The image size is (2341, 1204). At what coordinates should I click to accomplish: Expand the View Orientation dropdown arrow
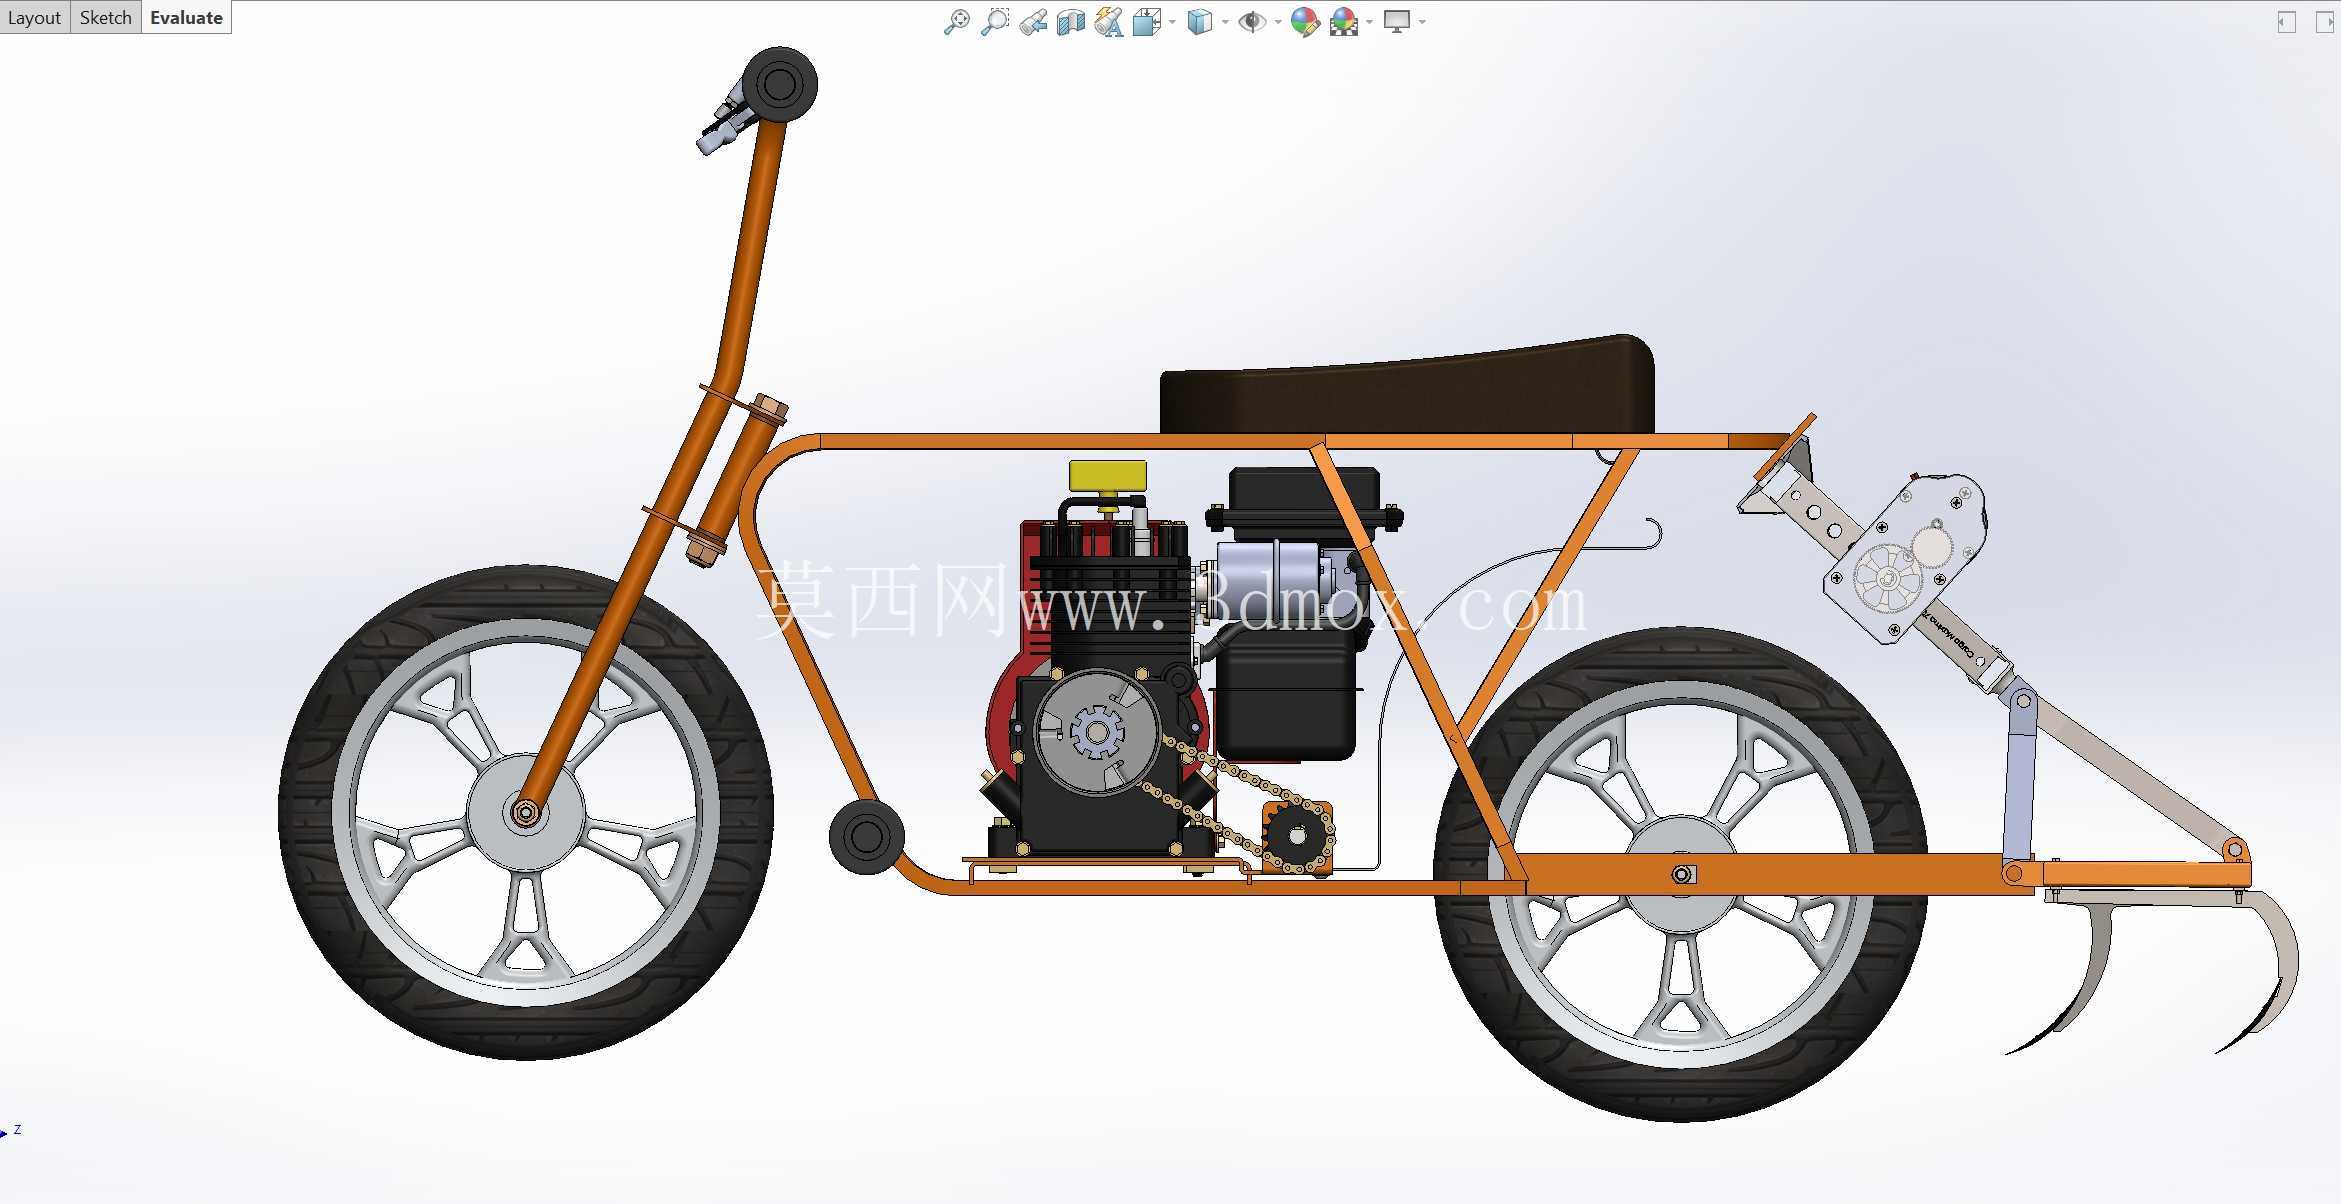(x=1172, y=22)
